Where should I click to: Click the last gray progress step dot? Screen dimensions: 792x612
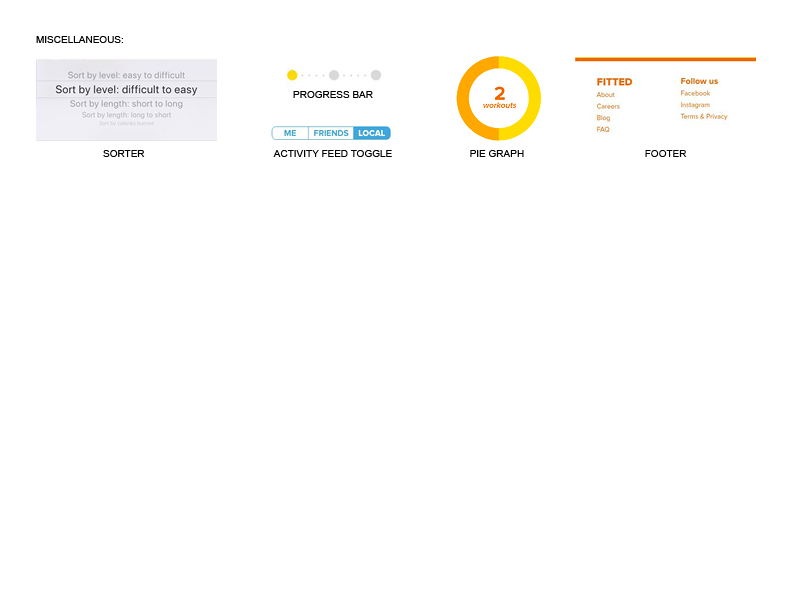[376, 75]
